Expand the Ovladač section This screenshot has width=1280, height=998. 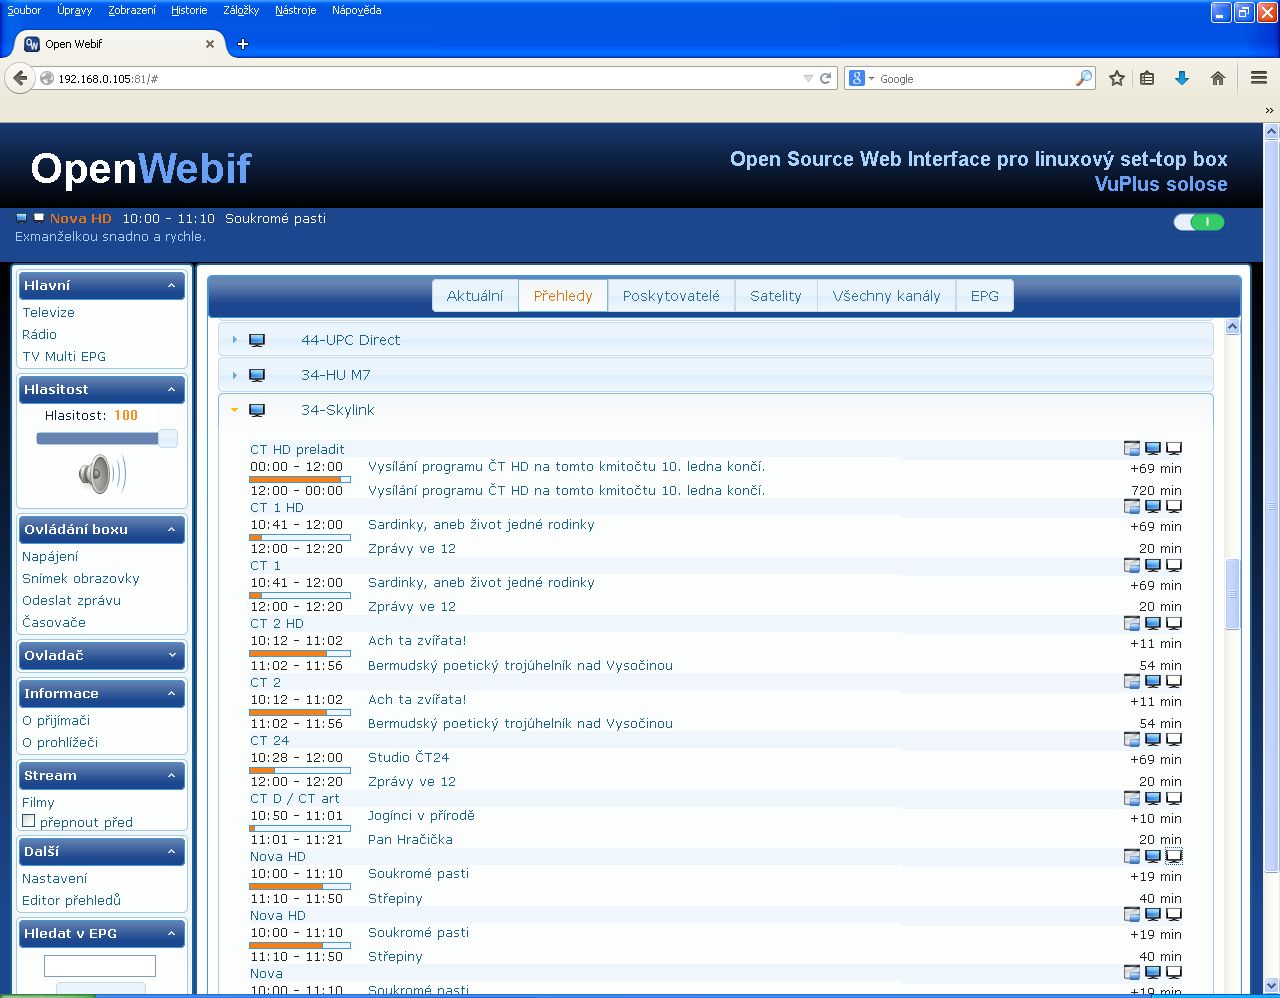[x=171, y=656]
